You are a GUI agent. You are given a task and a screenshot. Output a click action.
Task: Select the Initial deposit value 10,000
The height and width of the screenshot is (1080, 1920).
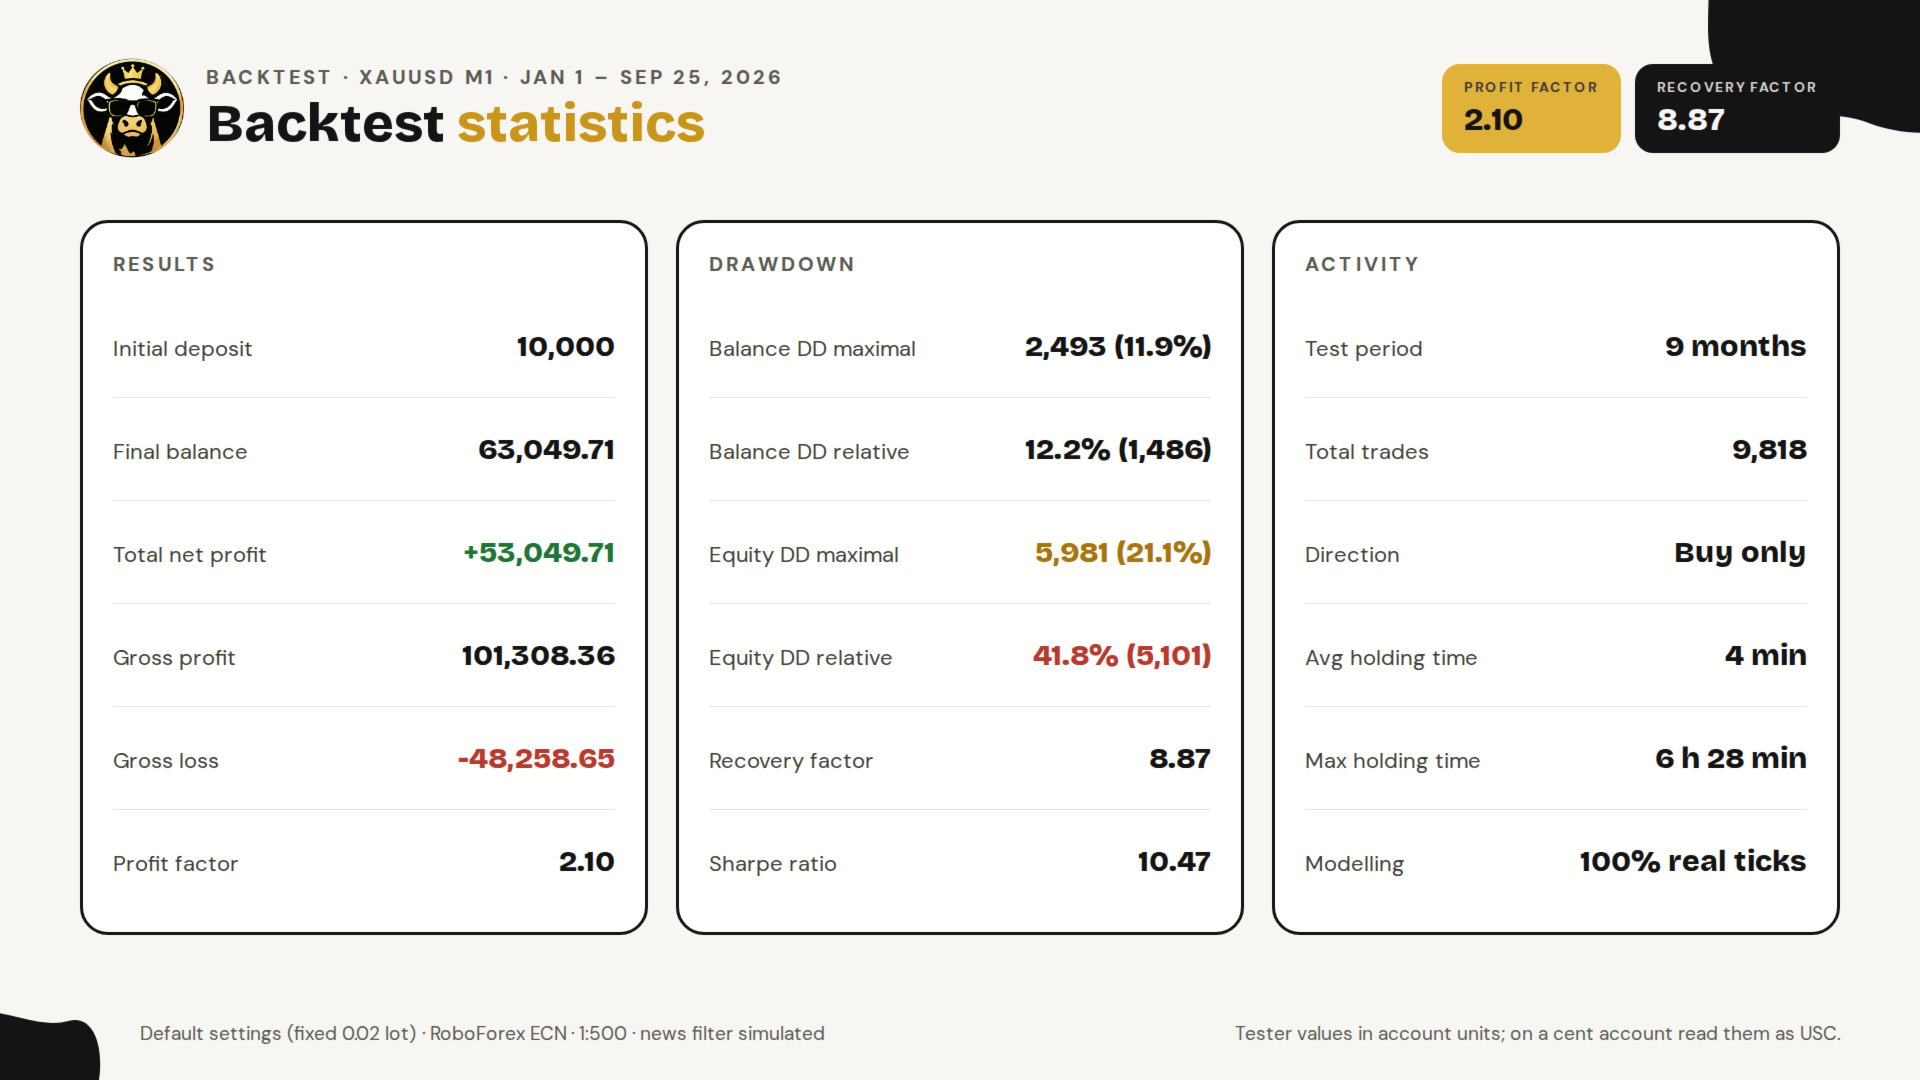[565, 347]
